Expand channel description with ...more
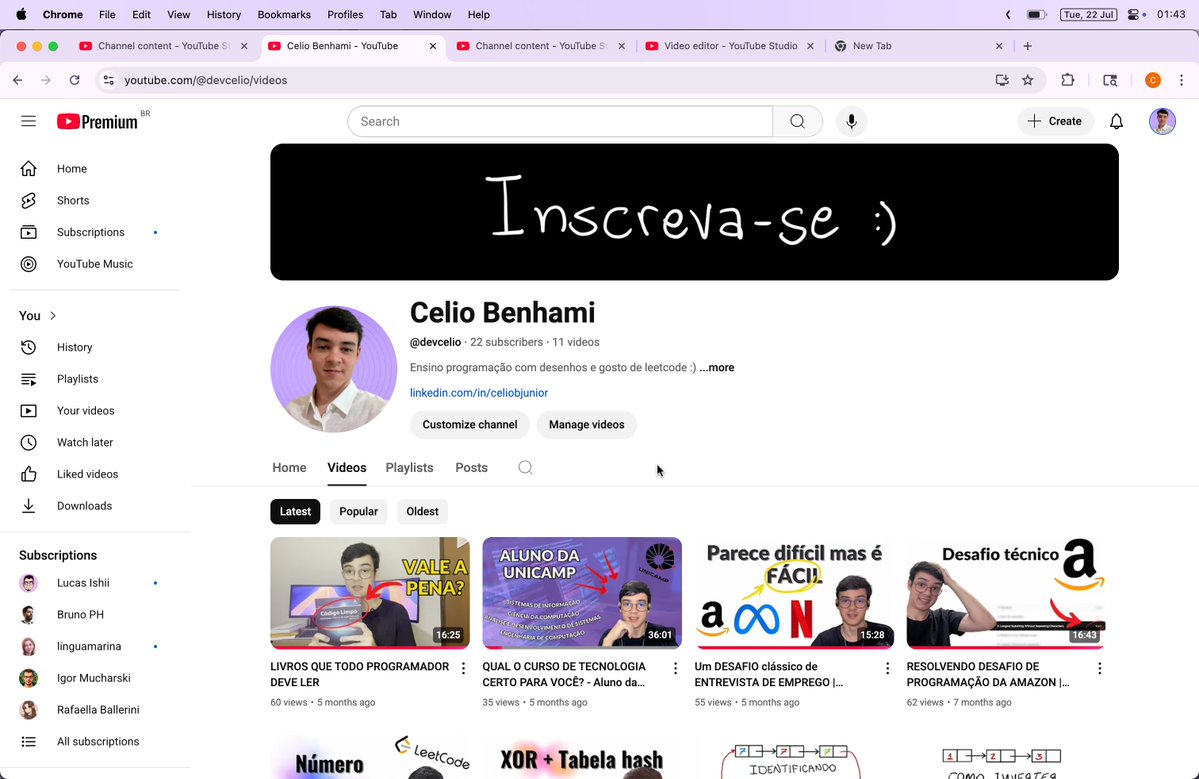Viewport: 1199px width, 779px height. pyautogui.click(x=716, y=368)
